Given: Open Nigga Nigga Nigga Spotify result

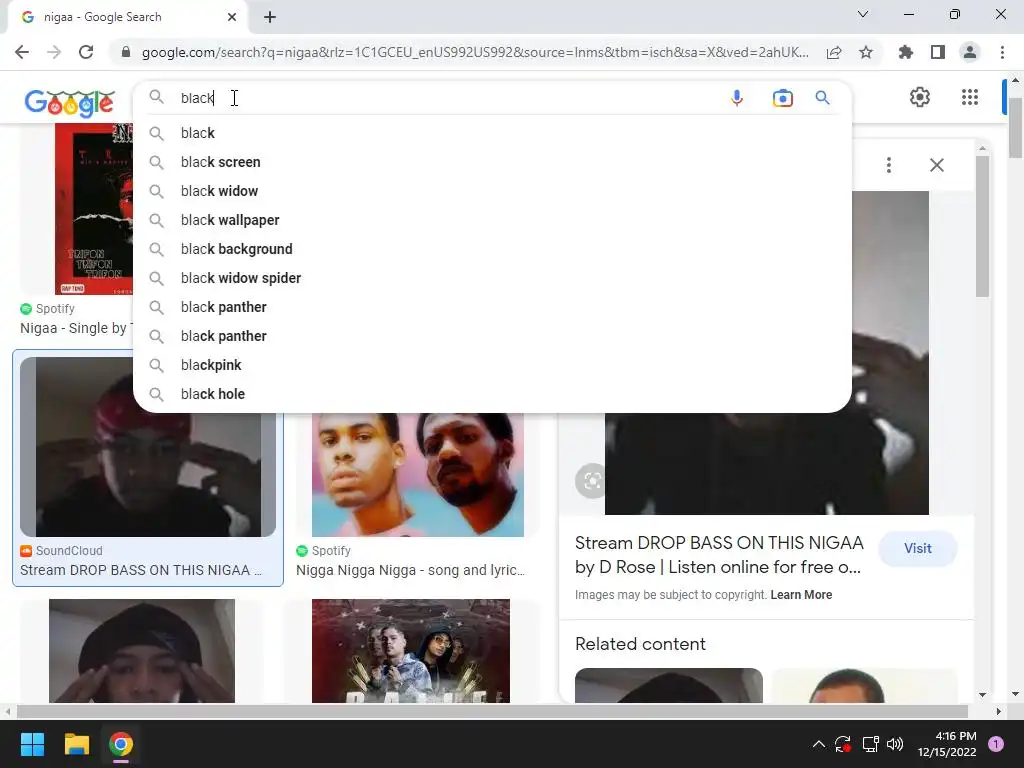Looking at the screenshot, I should pyautogui.click(x=410, y=570).
